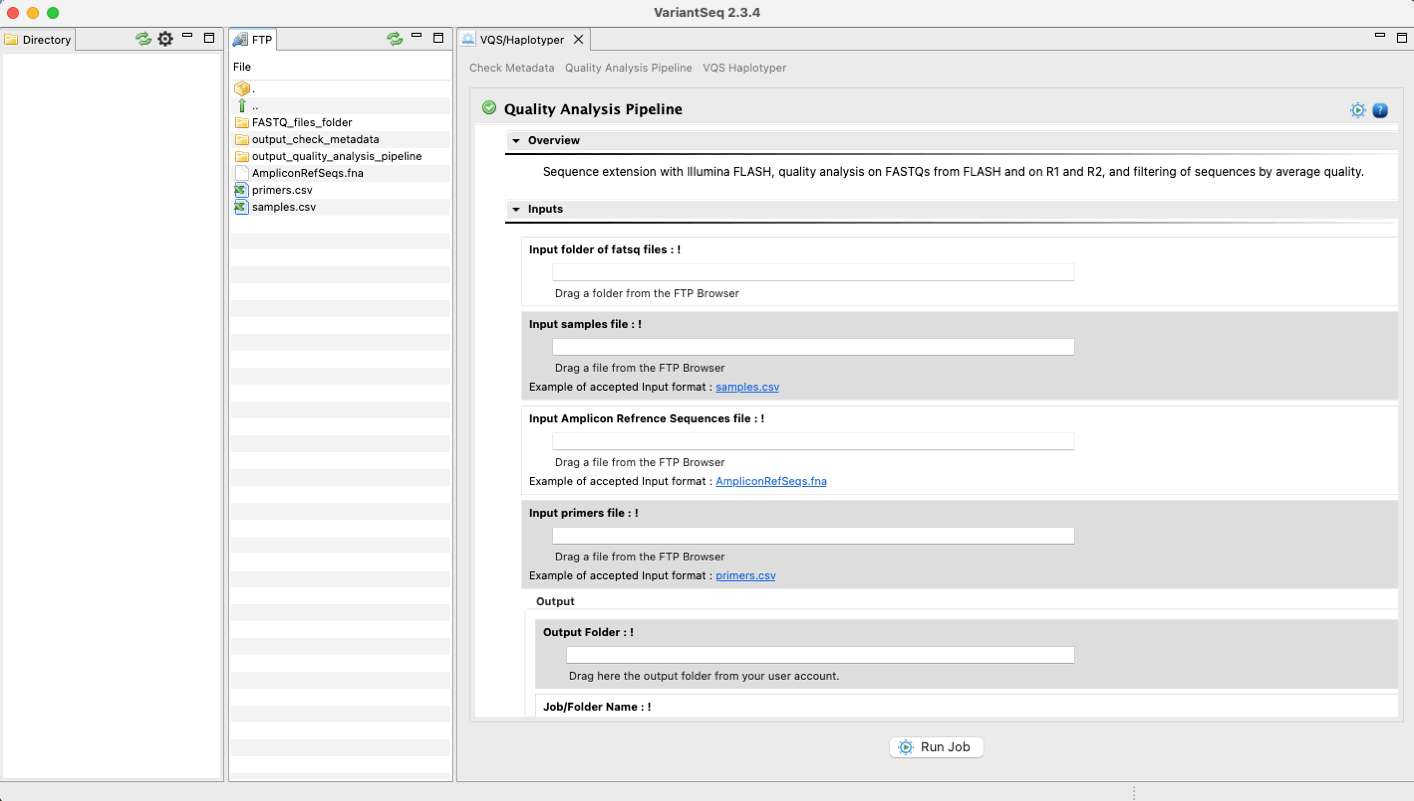Go to parent directory '..' arrow

coord(241,105)
